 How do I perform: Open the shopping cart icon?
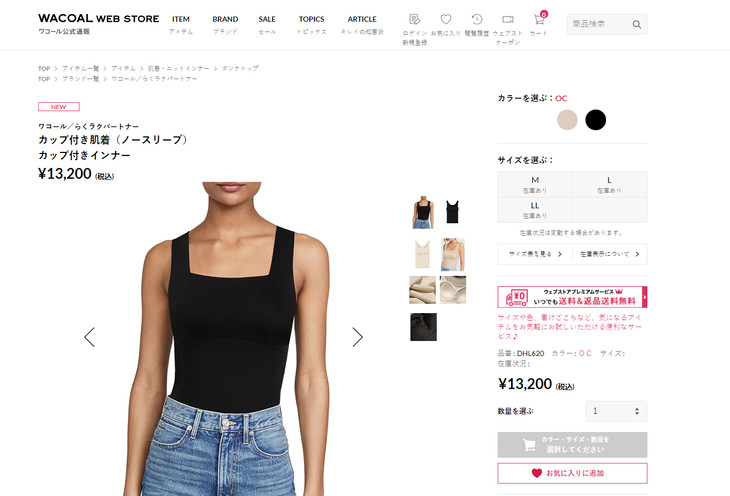click(x=539, y=19)
